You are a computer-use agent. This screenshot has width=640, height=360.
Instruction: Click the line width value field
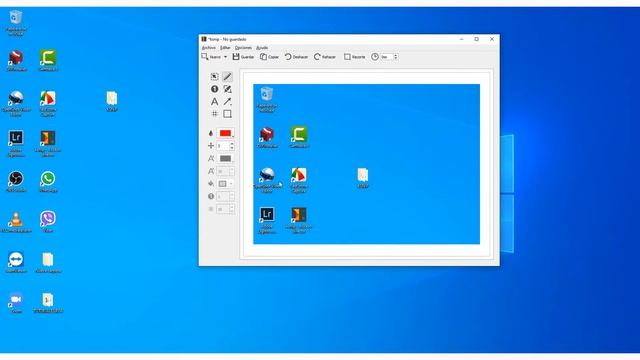pos(222,146)
